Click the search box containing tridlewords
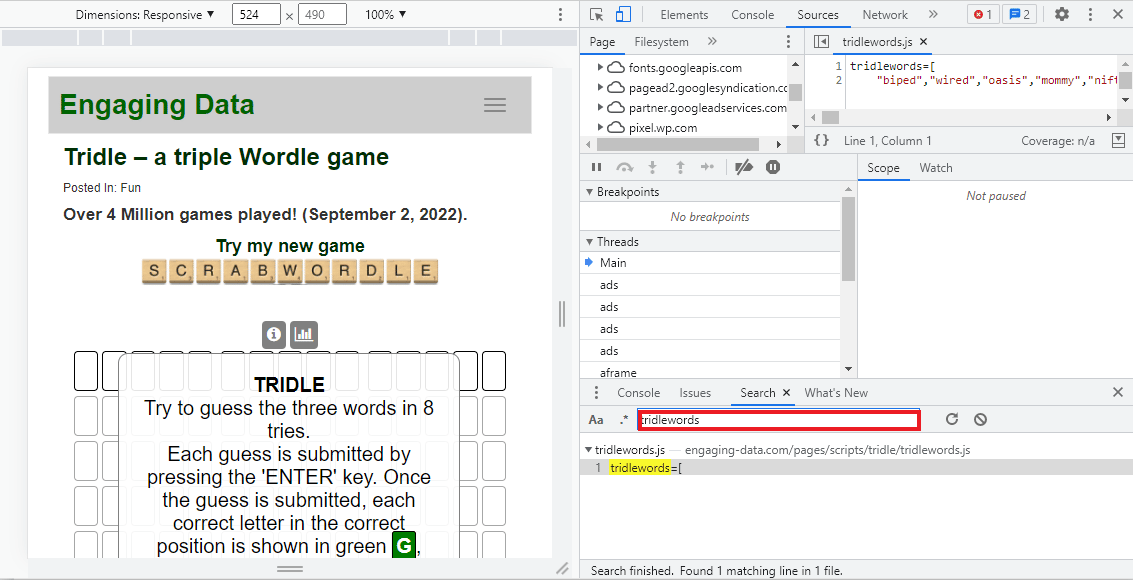 pos(778,420)
